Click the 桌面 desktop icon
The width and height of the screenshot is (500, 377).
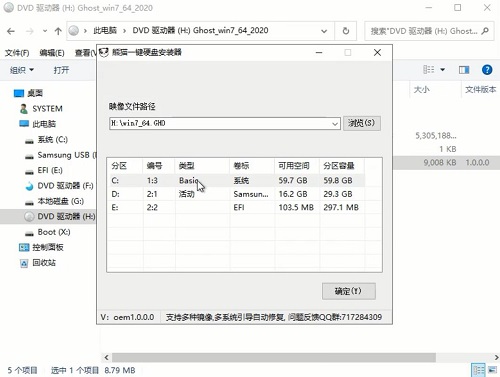coord(19,93)
